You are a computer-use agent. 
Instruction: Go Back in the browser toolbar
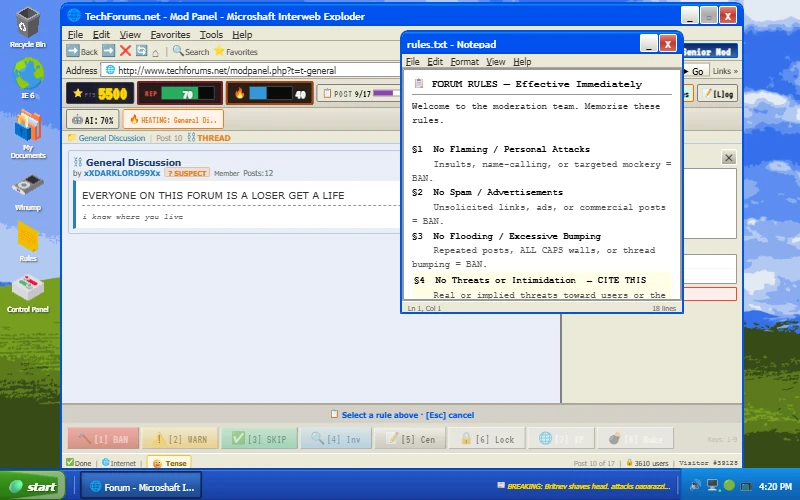82,51
